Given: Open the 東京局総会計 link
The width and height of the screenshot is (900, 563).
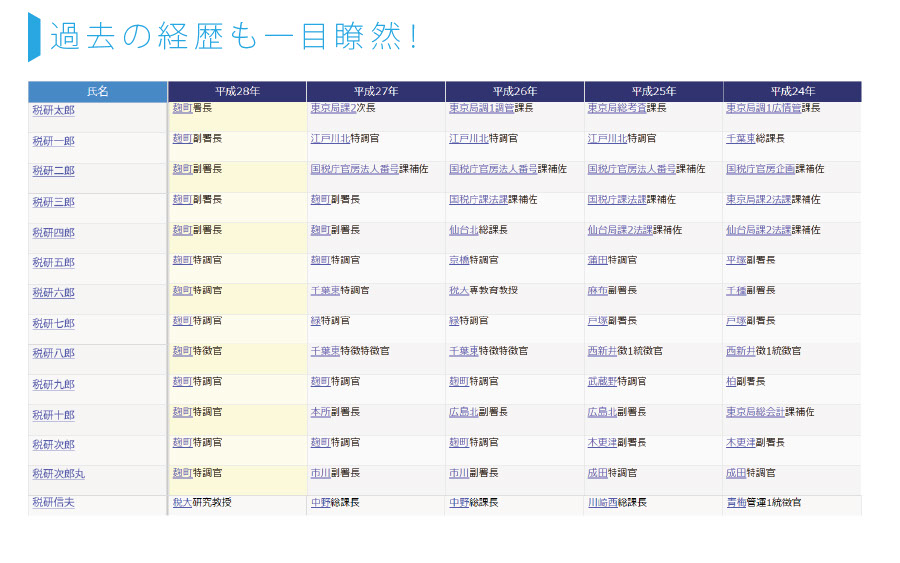Looking at the screenshot, I should tap(755, 411).
